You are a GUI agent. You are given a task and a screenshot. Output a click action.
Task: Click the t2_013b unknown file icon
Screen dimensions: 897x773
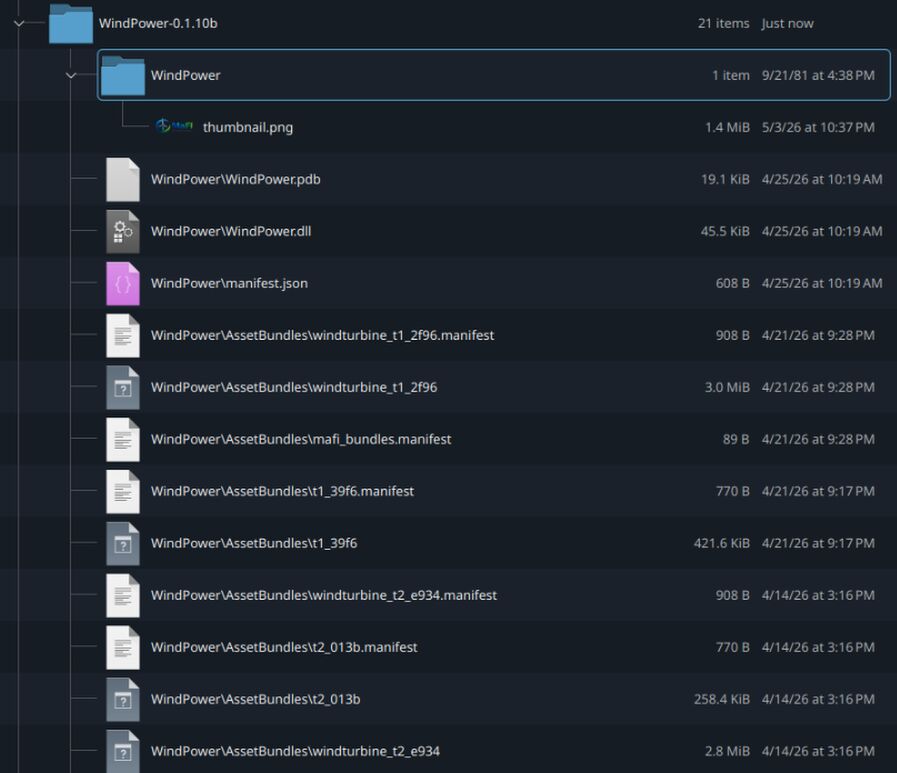(x=122, y=699)
